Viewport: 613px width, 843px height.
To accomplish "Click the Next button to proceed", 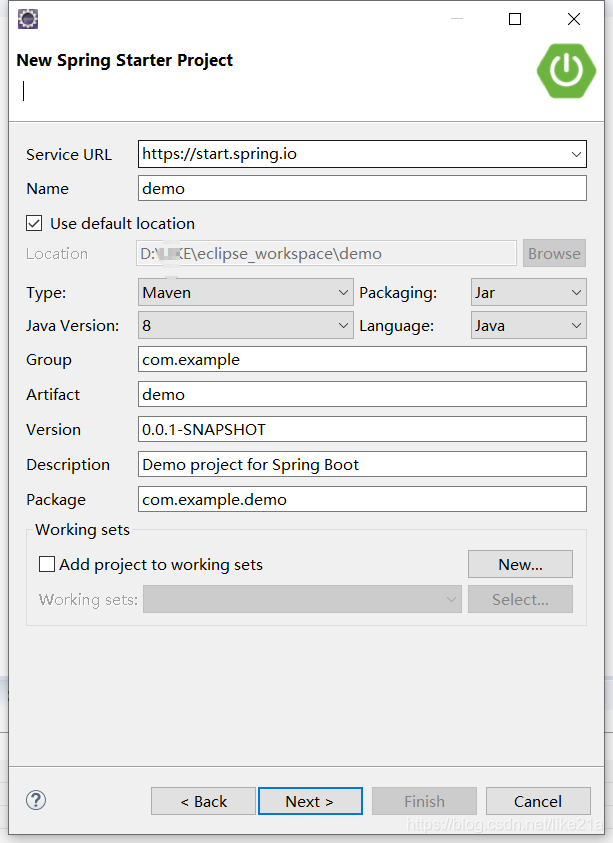I will (x=310, y=801).
